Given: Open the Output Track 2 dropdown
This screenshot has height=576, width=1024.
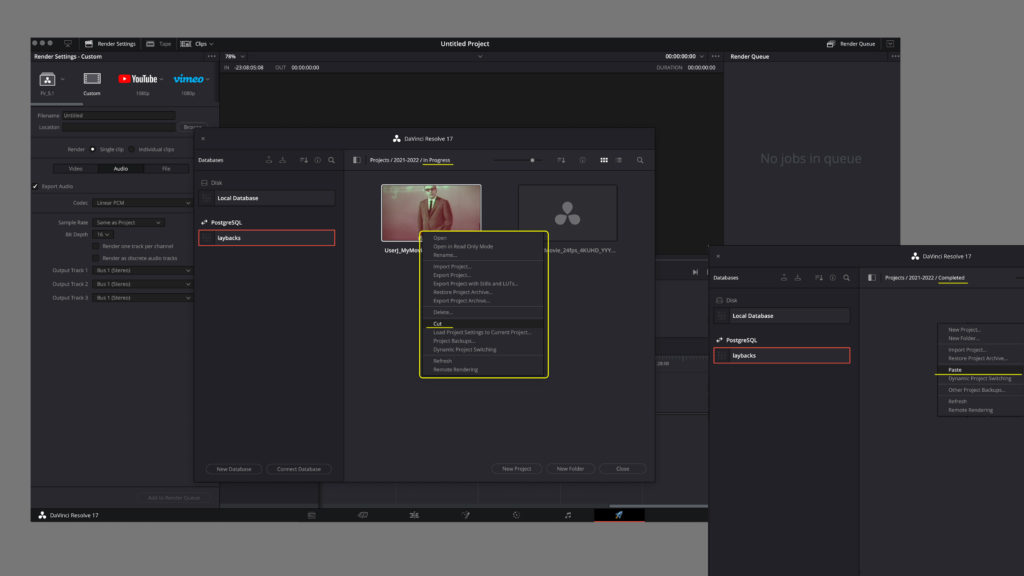Looking at the screenshot, I should point(142,284).
